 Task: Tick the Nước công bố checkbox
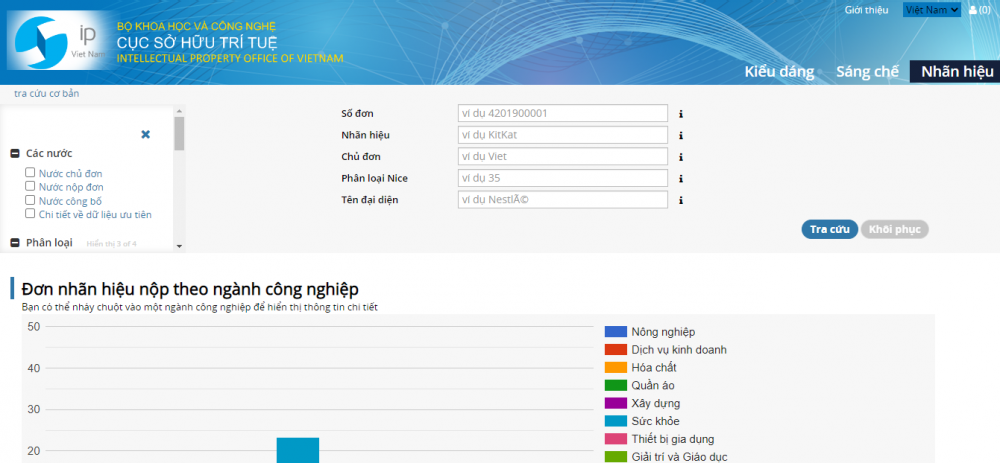(x=31, y=200)
